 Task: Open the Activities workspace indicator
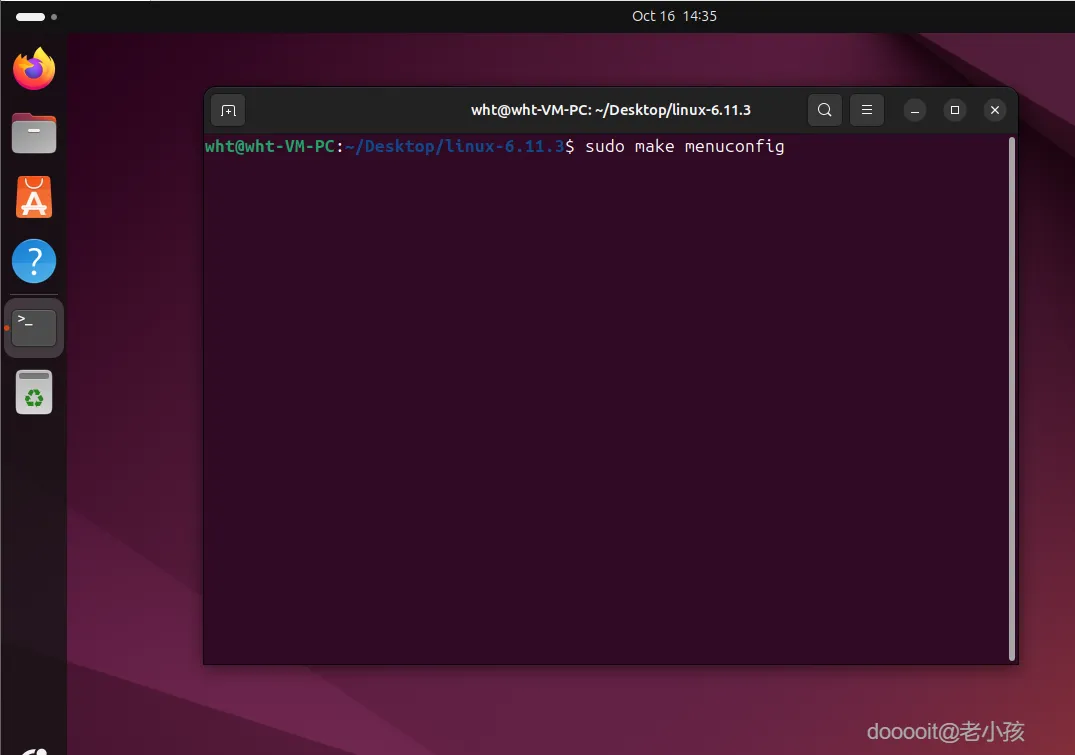(x=36, y=16)
